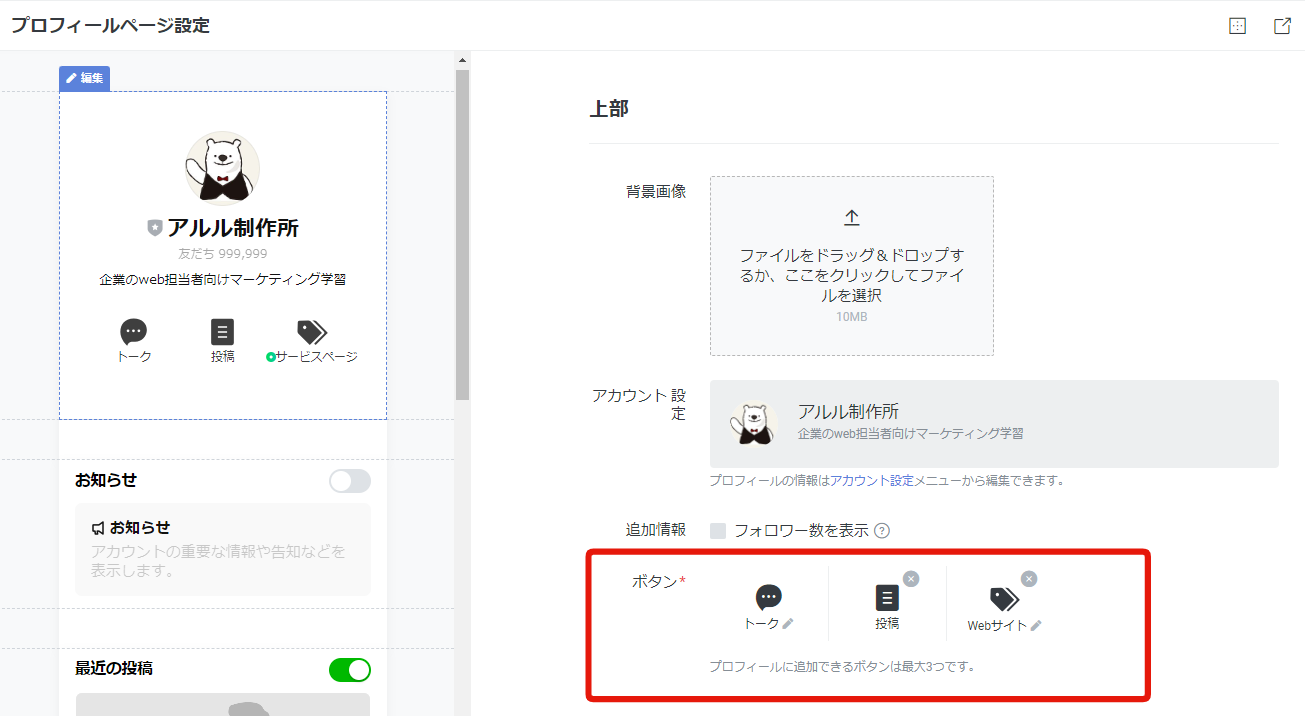This screenshot has width=1305, height=716.
Task: Click the サービスページ tag icon in preview
Action: pos(311,332)
